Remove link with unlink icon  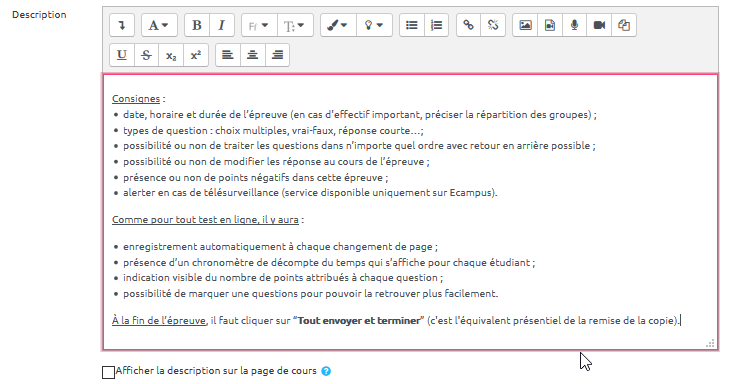[493, 25]
